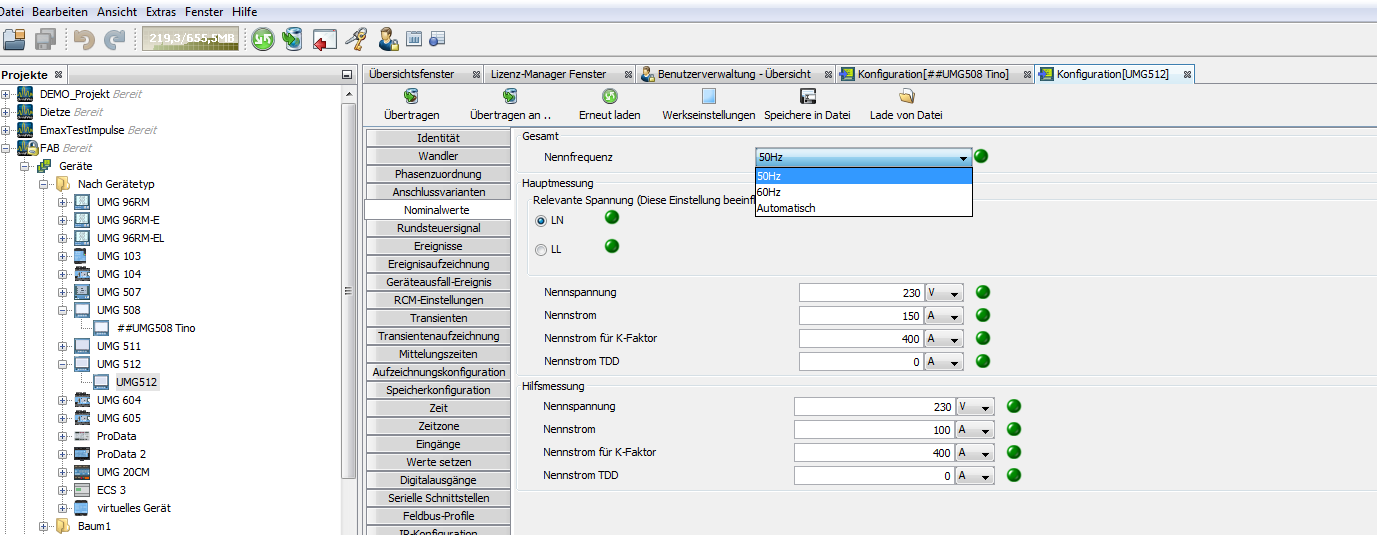The height and width of the screenshot is (535, 1377).
Task: Choose 60Hz from the Nennfrequenz list
Action: pos(769,192)
